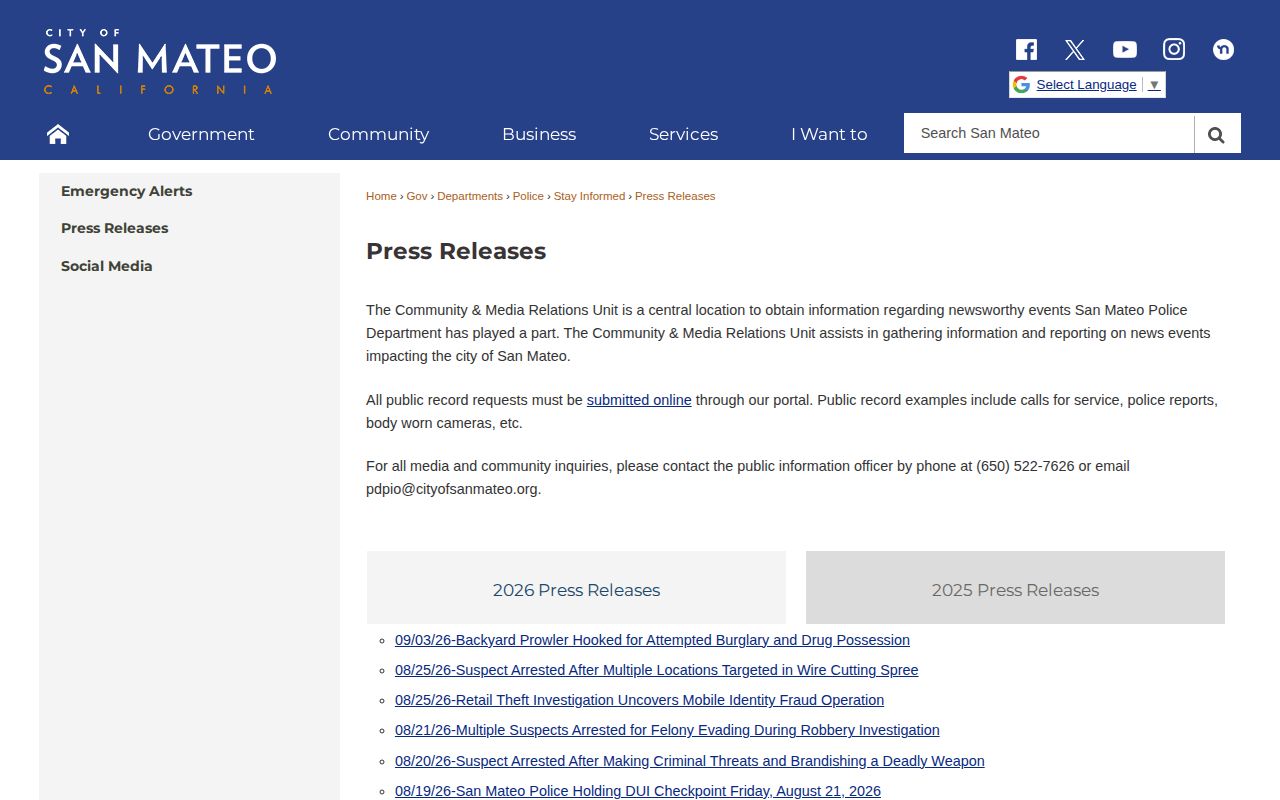Follow the submitted online link

click(x=639, y=400)
